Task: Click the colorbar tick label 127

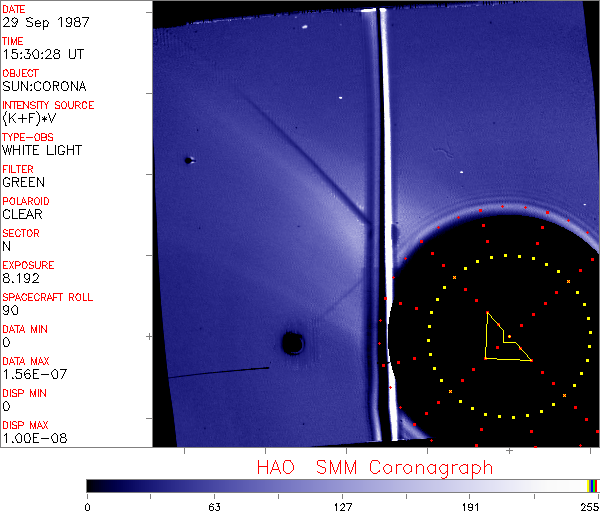Action: point(343,506)
